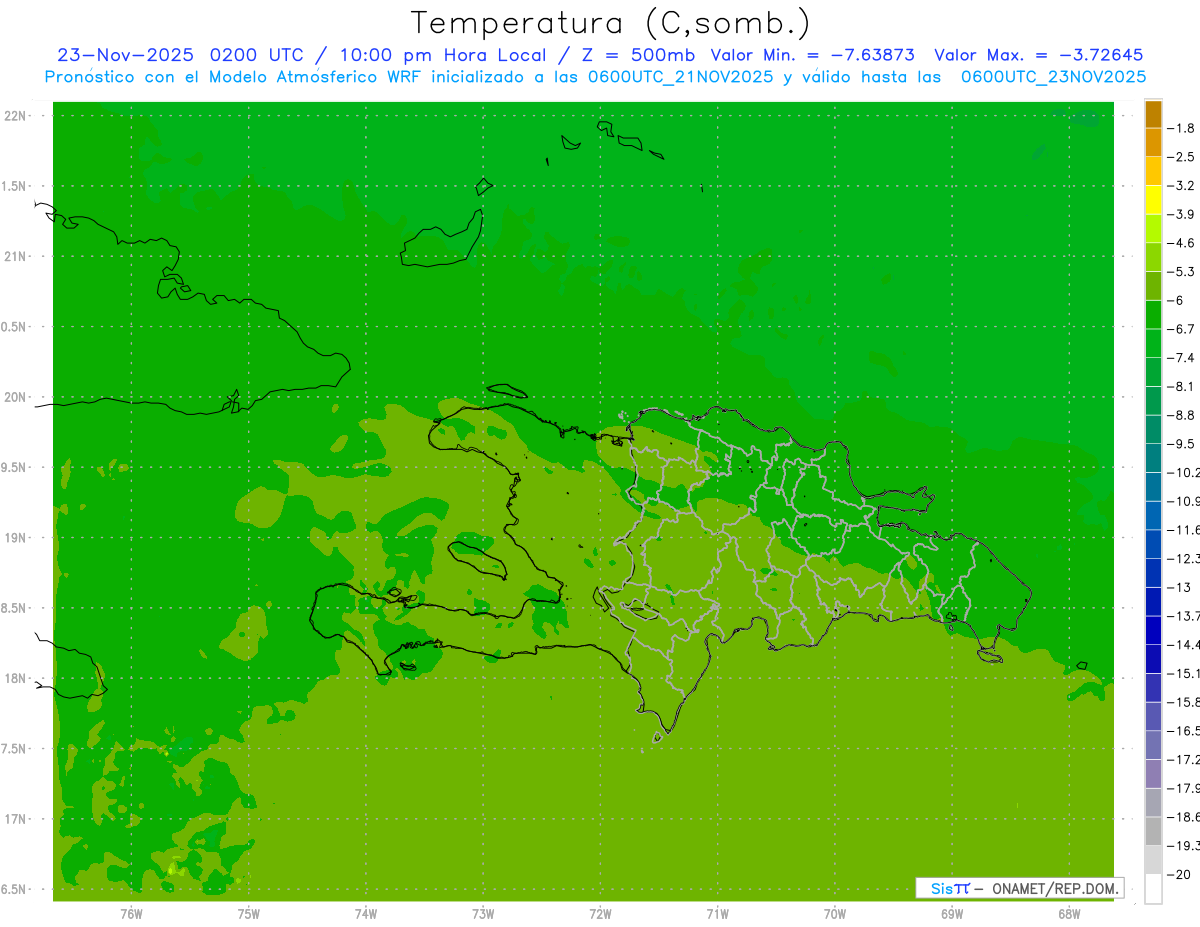Pick the green swatch between -6 and -6.7

[x=1153, y=315]
